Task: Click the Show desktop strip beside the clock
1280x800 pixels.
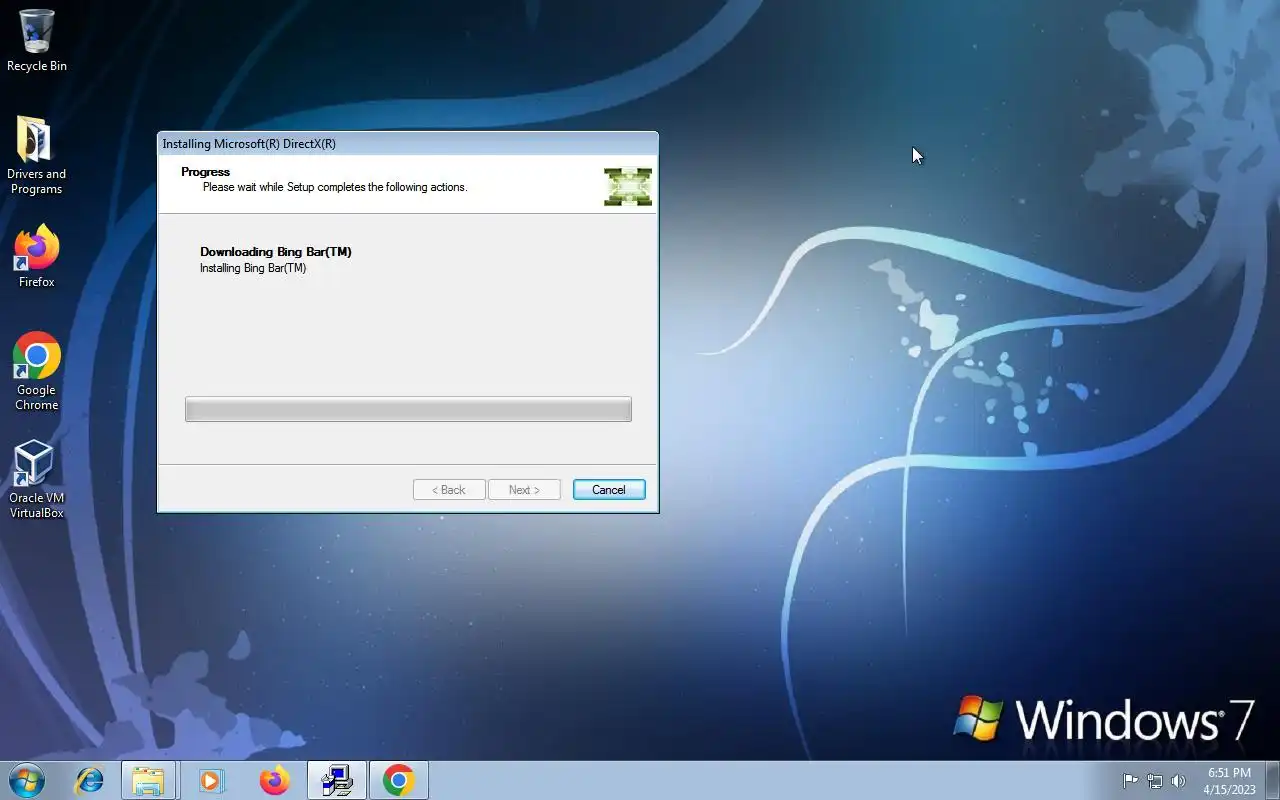Action: click(x=1272, y=781)
